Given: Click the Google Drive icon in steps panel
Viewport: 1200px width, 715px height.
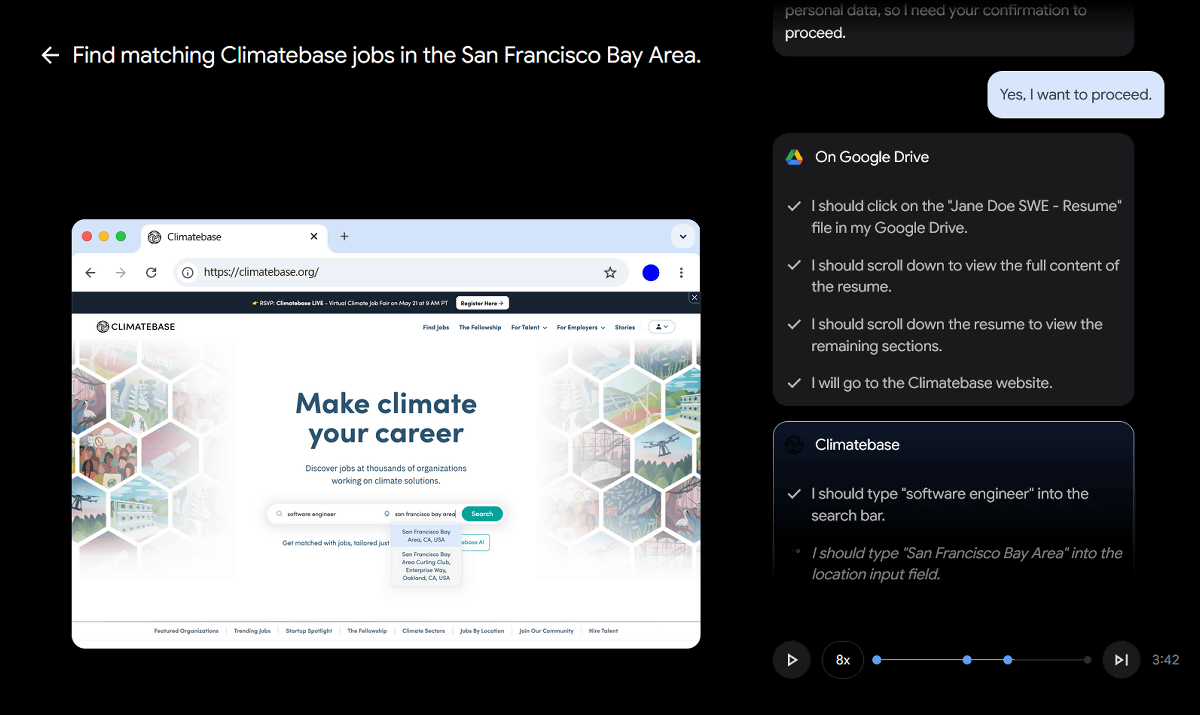Looking at the screenshot, I should click(x=794, y=157).
